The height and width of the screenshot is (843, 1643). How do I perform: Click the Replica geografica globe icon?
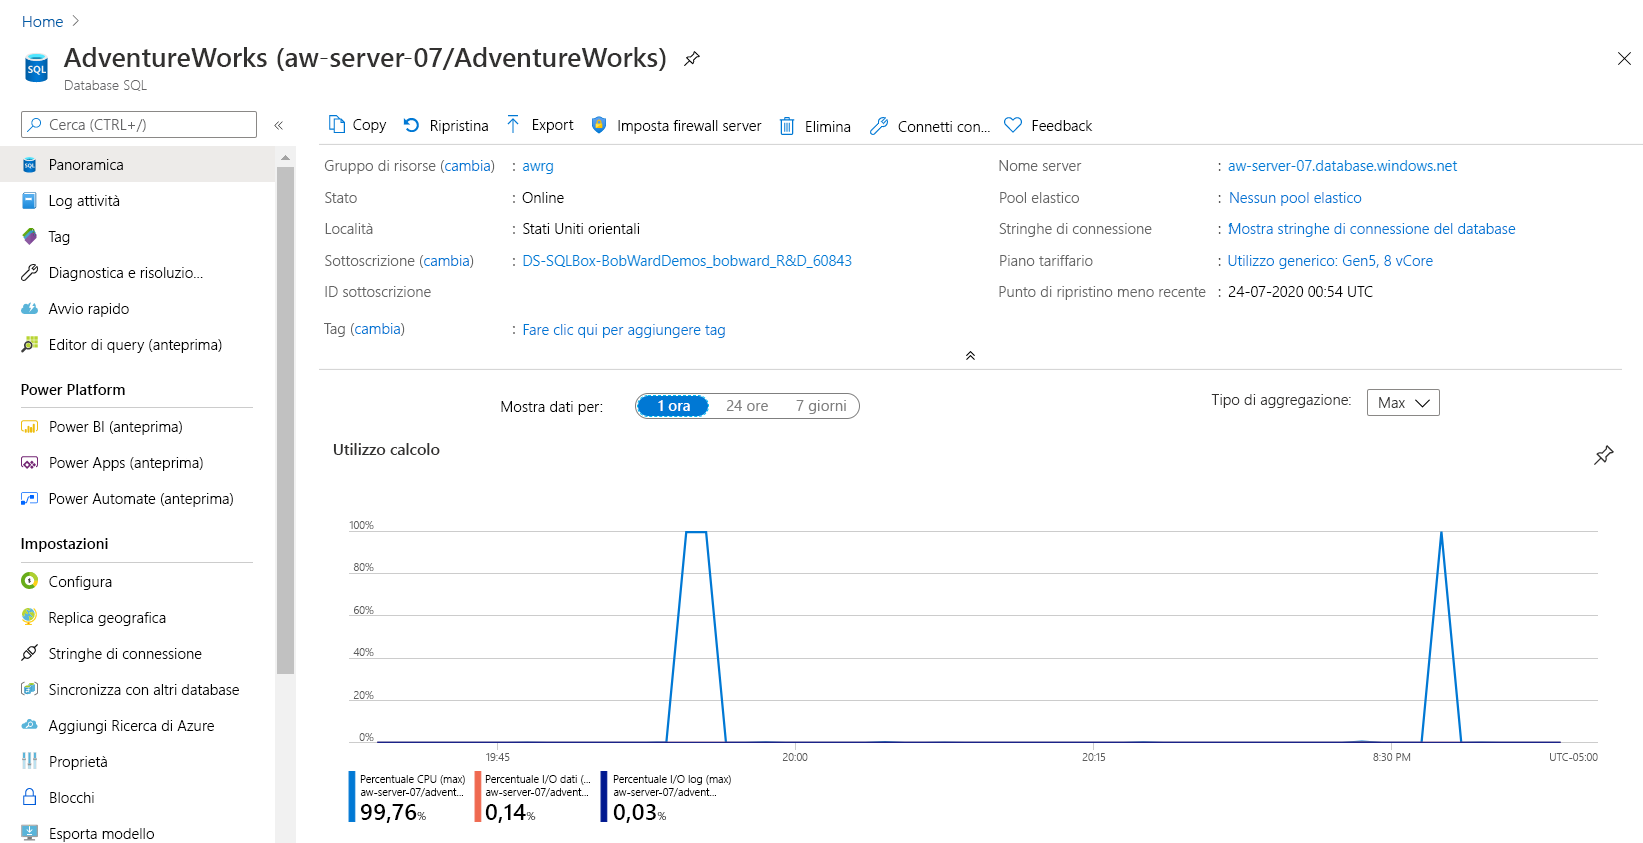30,617
